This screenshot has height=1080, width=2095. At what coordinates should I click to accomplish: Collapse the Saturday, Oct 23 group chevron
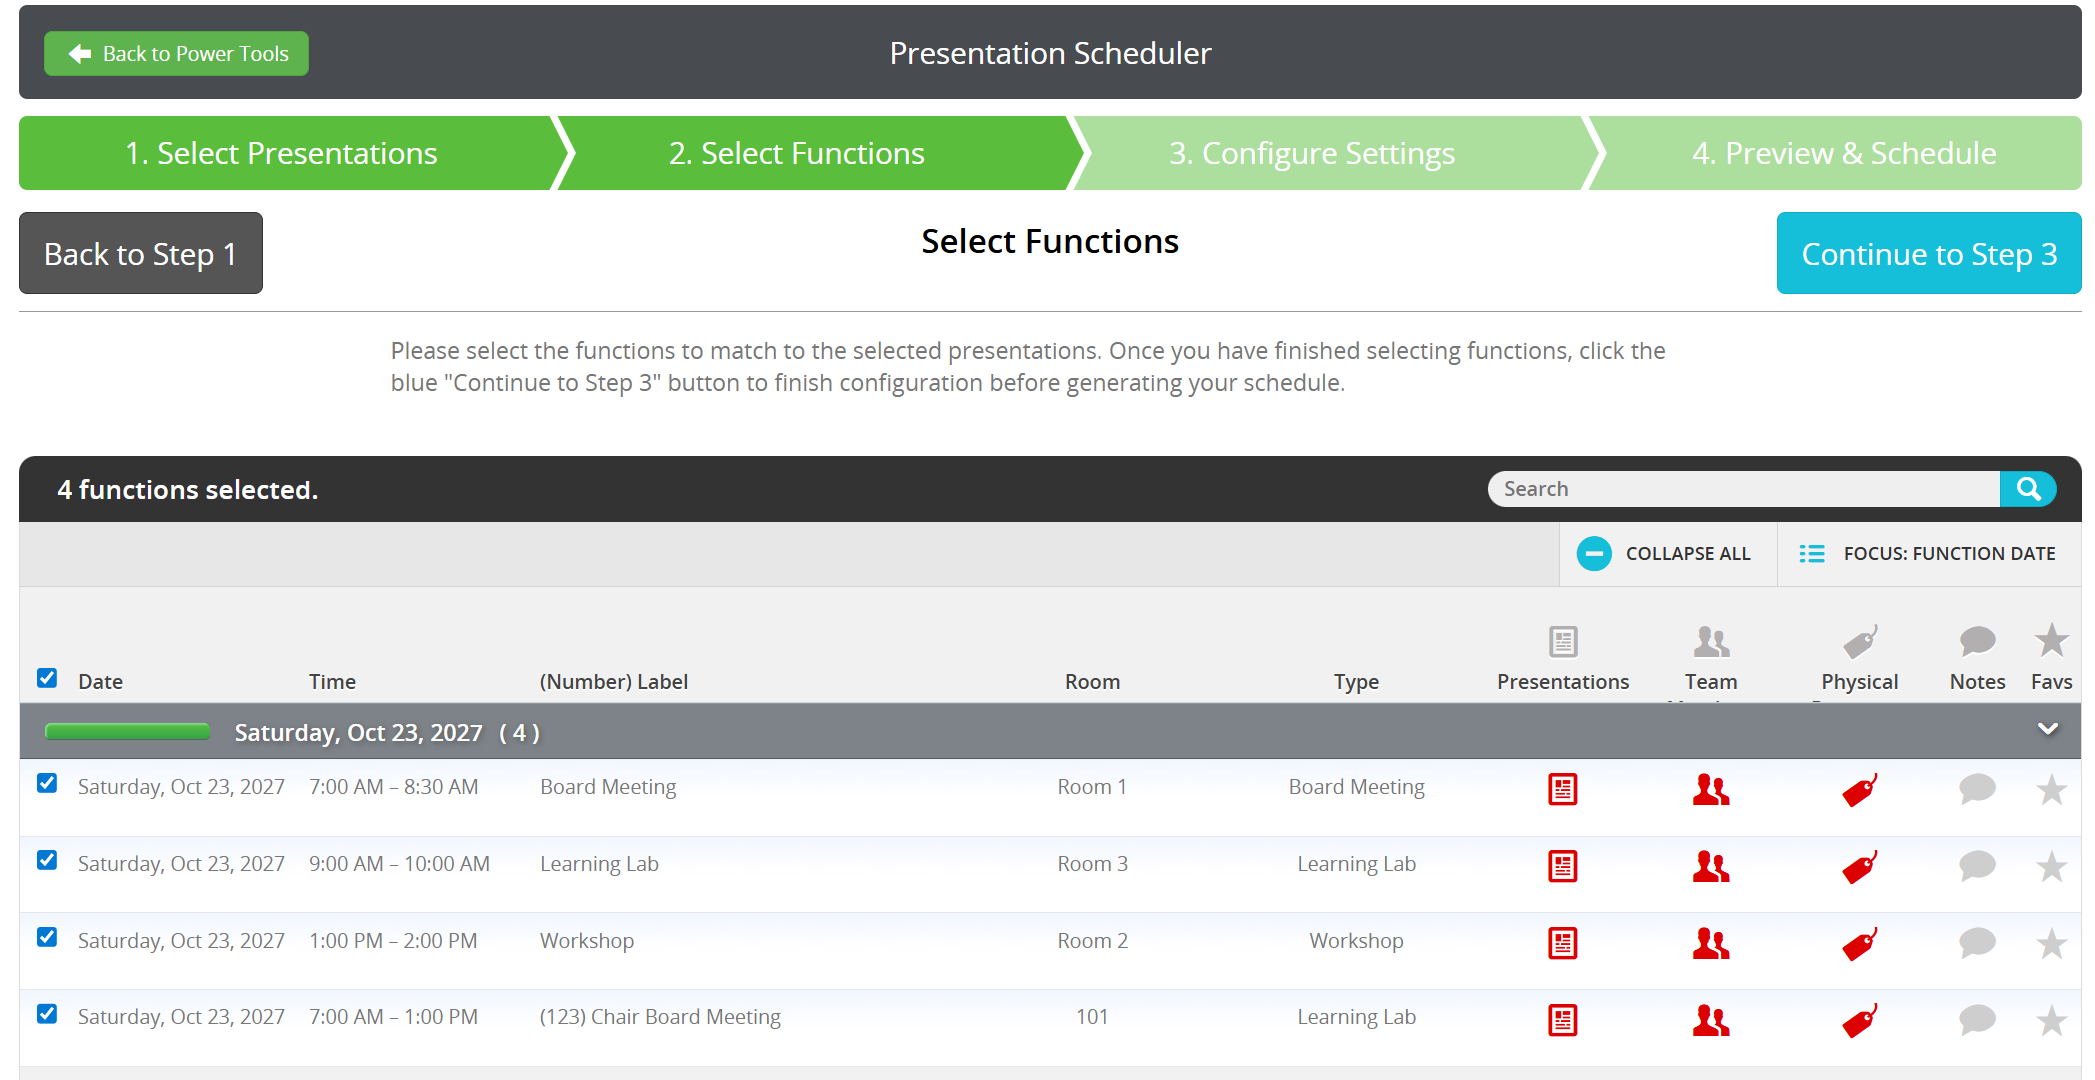[2047, 729]
